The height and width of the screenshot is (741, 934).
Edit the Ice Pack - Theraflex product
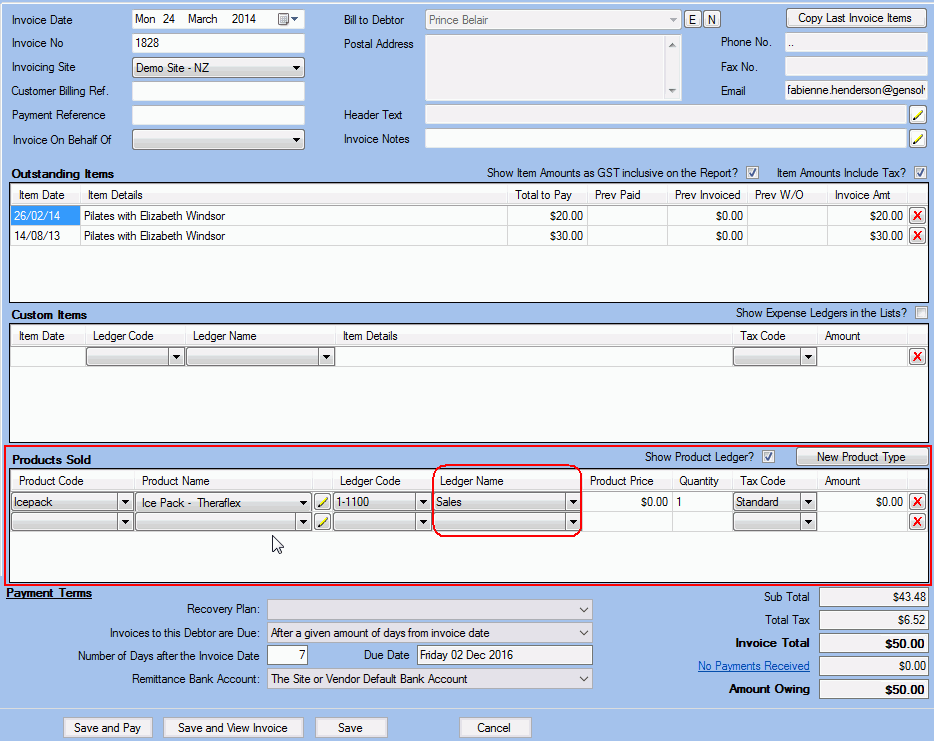[322, 502]
